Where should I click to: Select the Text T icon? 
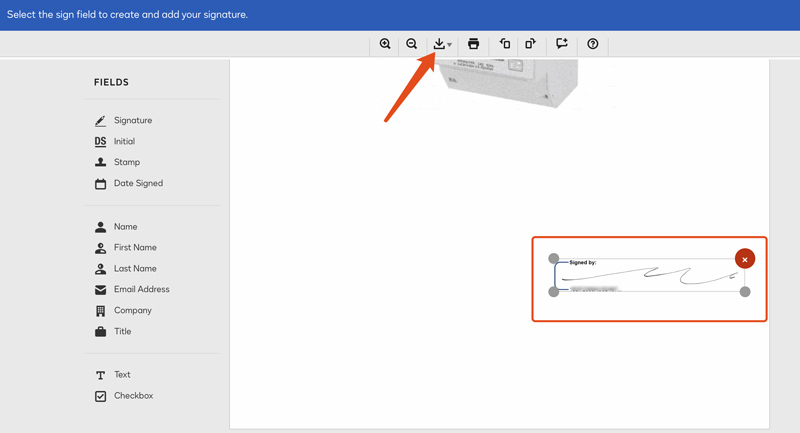pos(101,375)
